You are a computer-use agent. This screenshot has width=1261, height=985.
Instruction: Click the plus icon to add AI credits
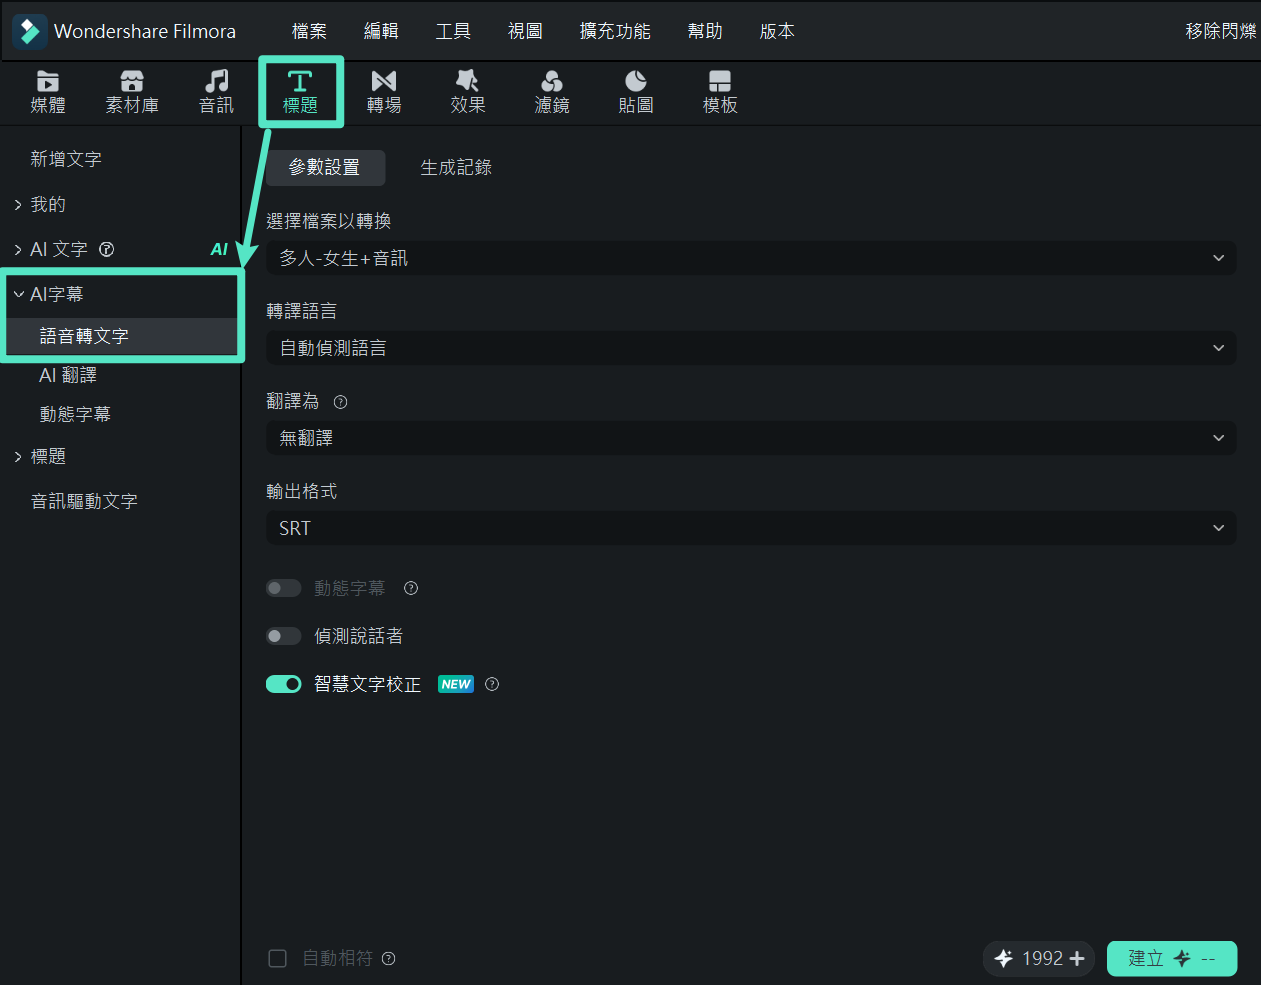(1077, 958)
